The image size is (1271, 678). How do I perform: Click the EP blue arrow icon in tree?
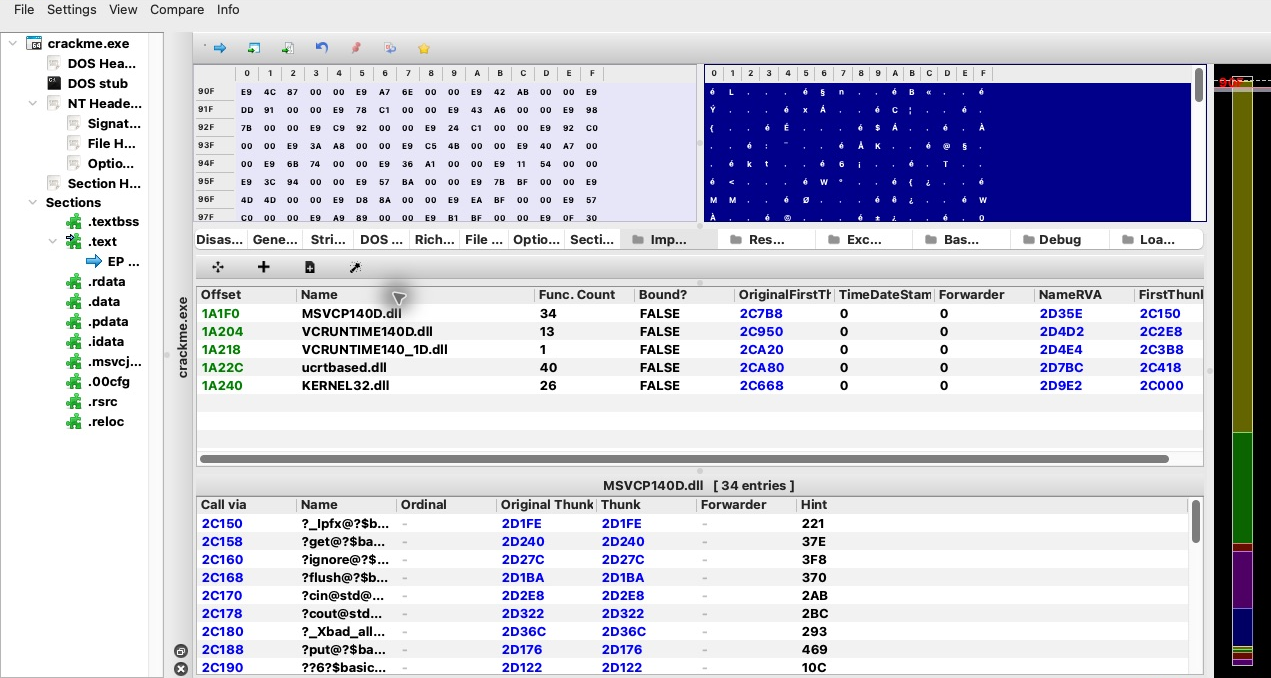(x=94, y=261)
